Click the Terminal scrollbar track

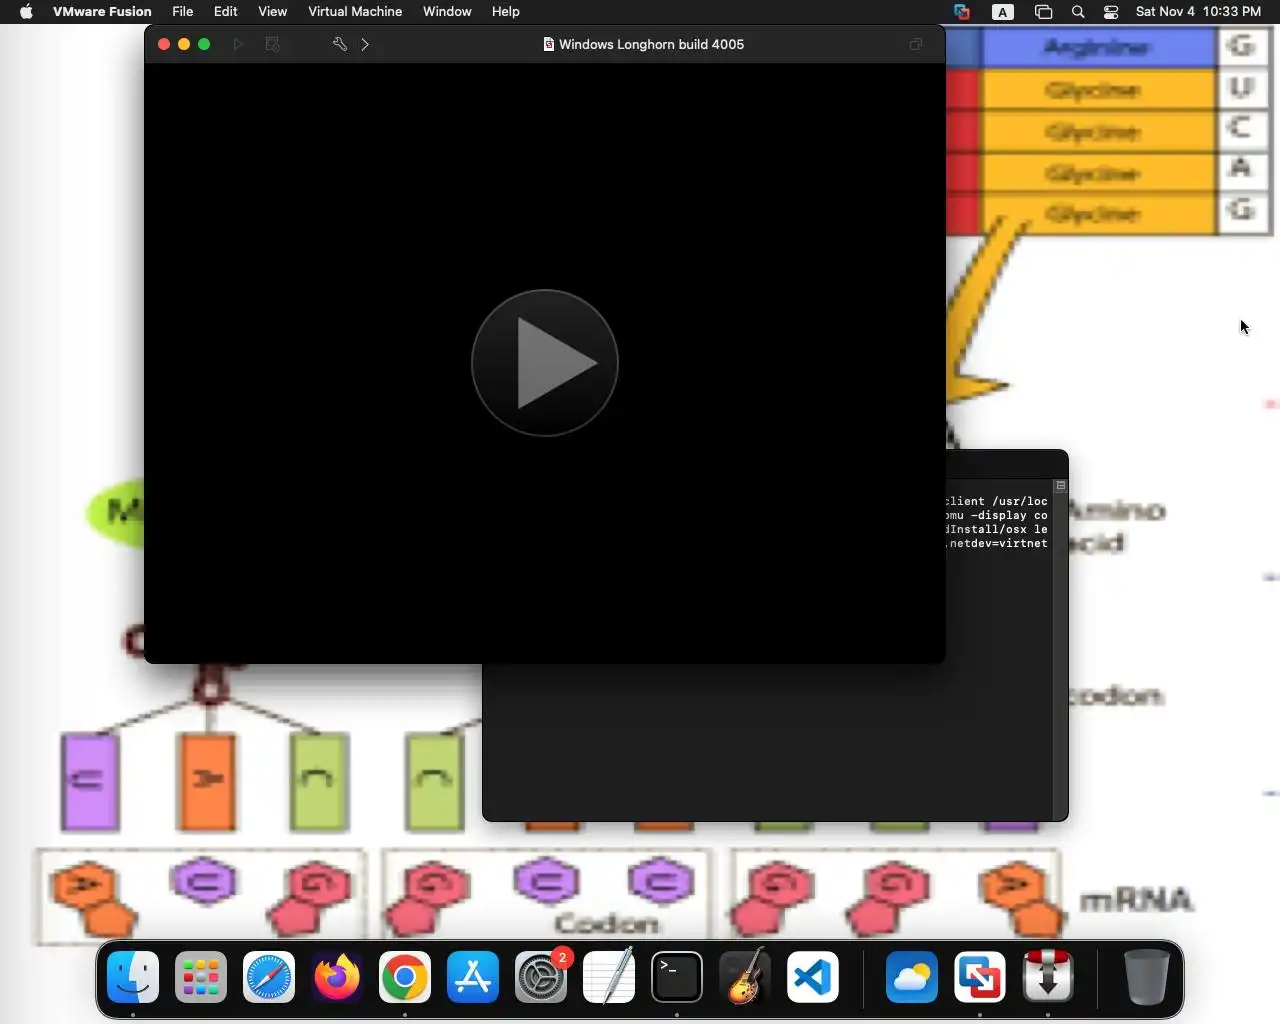pyautogui.click(x=1061, y=655)
